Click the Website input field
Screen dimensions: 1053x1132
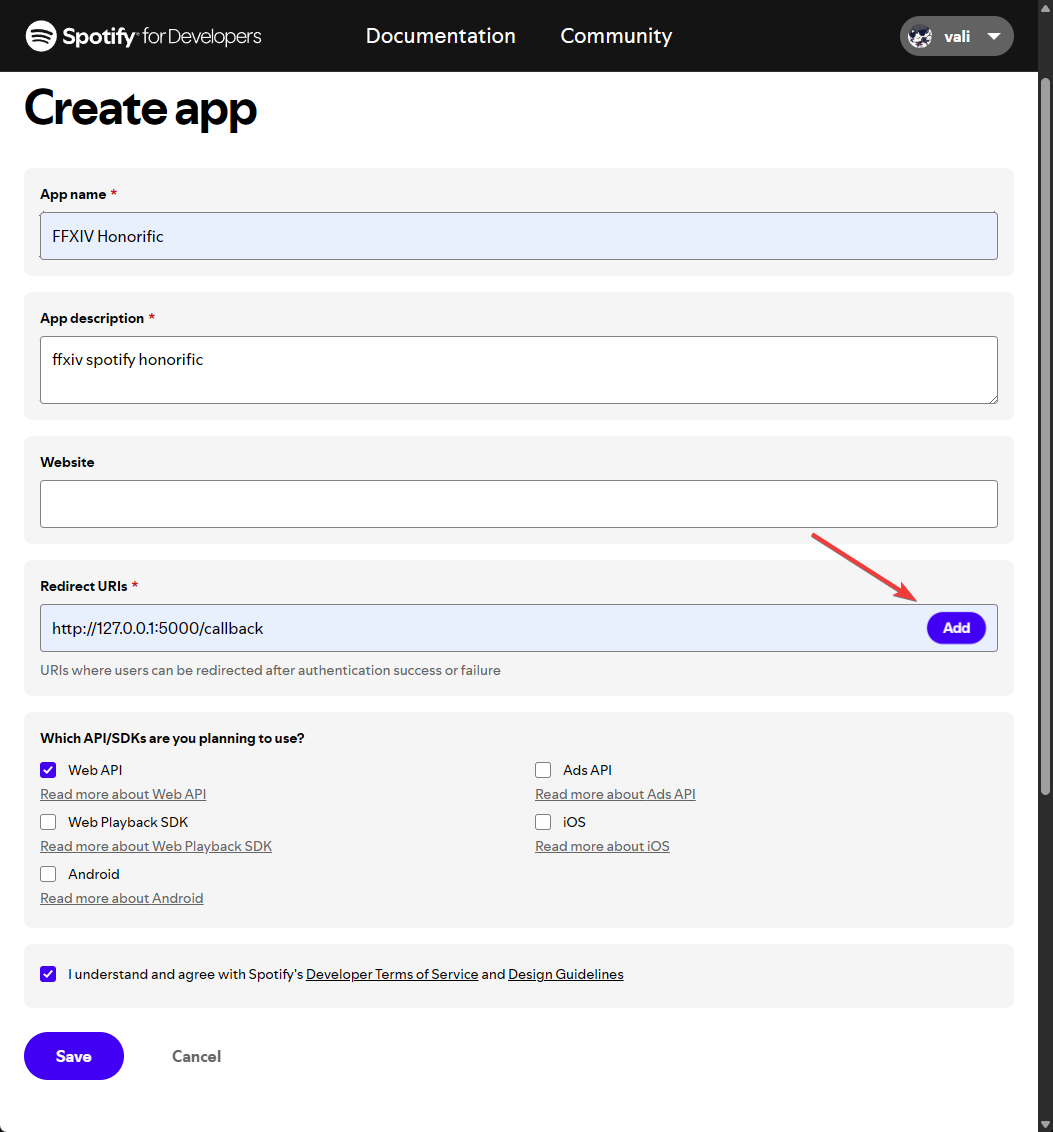pos(519,504)
